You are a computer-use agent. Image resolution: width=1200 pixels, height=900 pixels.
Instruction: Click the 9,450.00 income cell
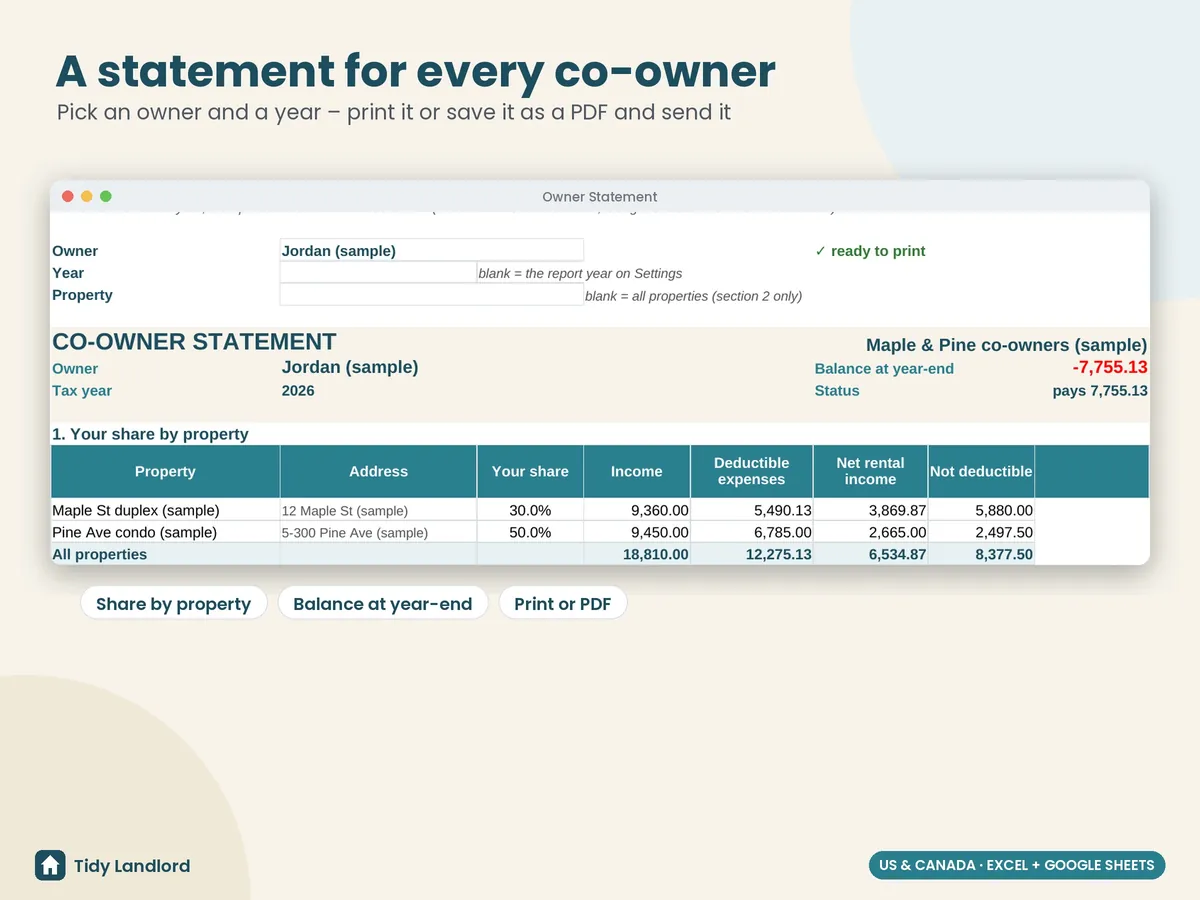pos(637,532)
